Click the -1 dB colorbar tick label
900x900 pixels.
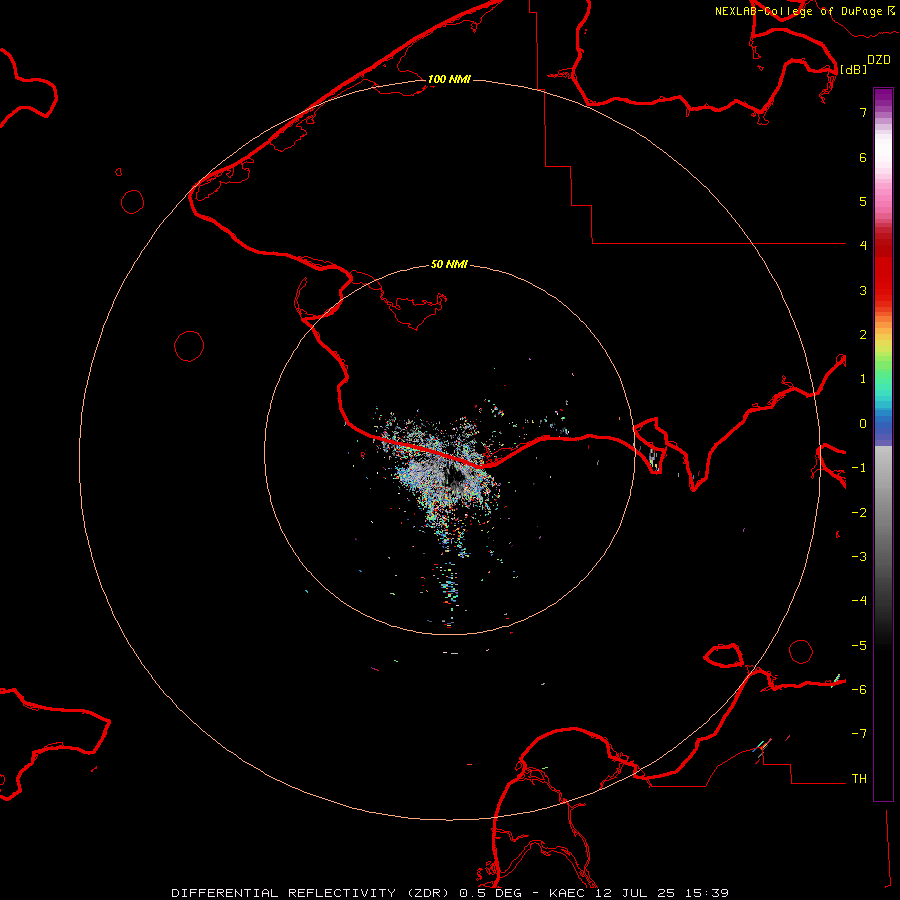(859, 468)
